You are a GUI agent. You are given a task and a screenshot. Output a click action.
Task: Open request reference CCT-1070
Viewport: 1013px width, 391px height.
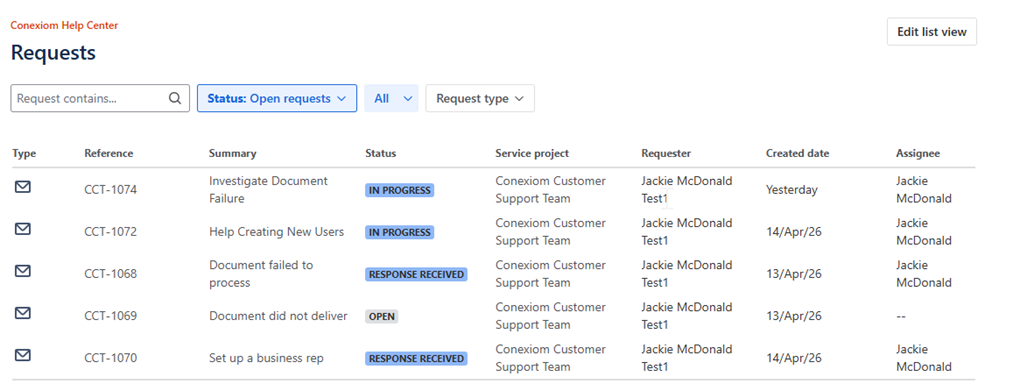(x=110, y=358)
